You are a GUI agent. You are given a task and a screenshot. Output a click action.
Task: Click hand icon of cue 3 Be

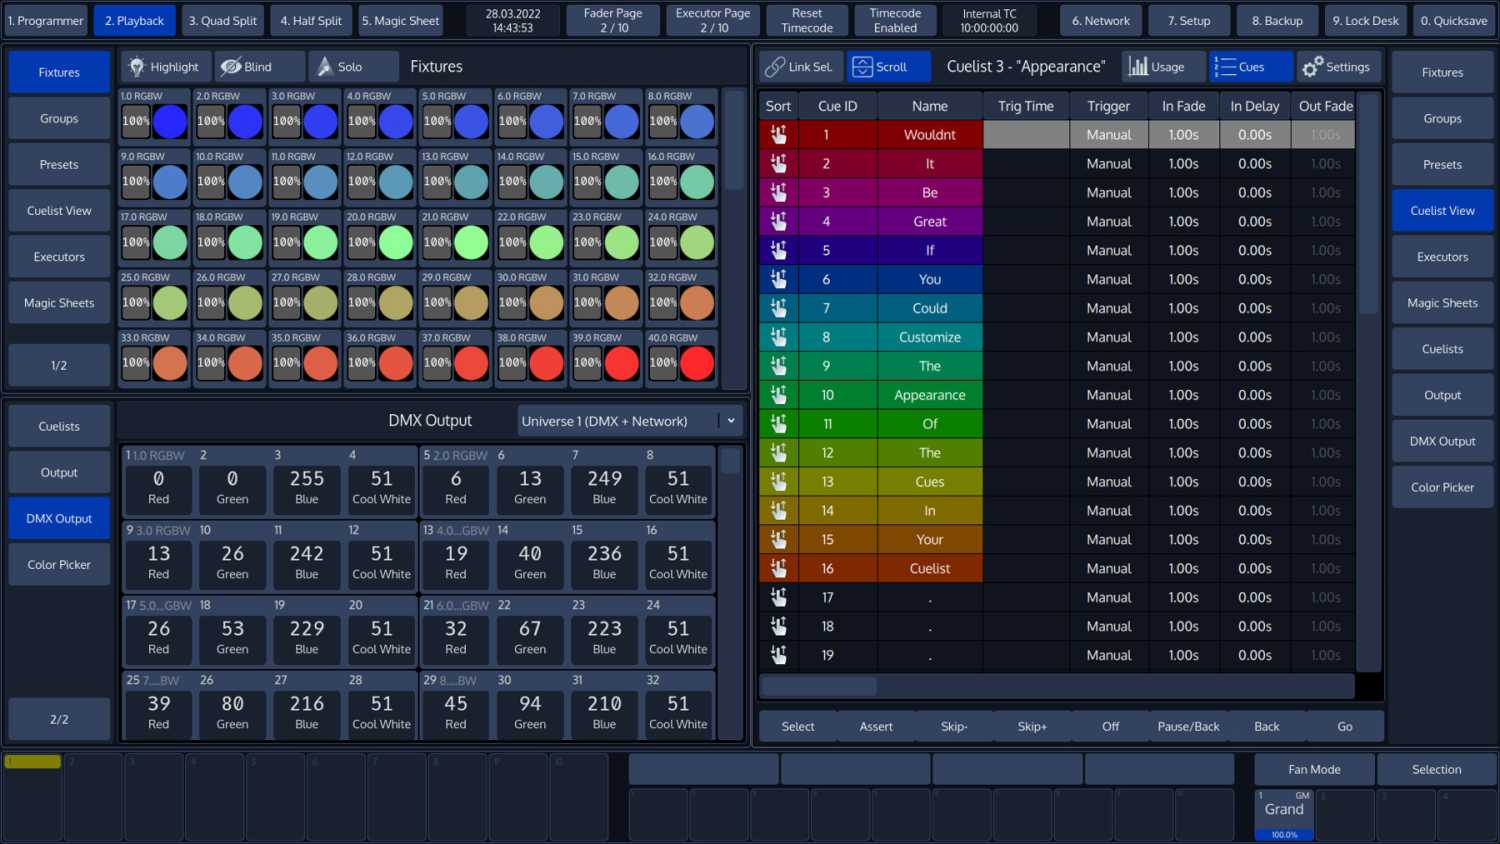[778, 193]
